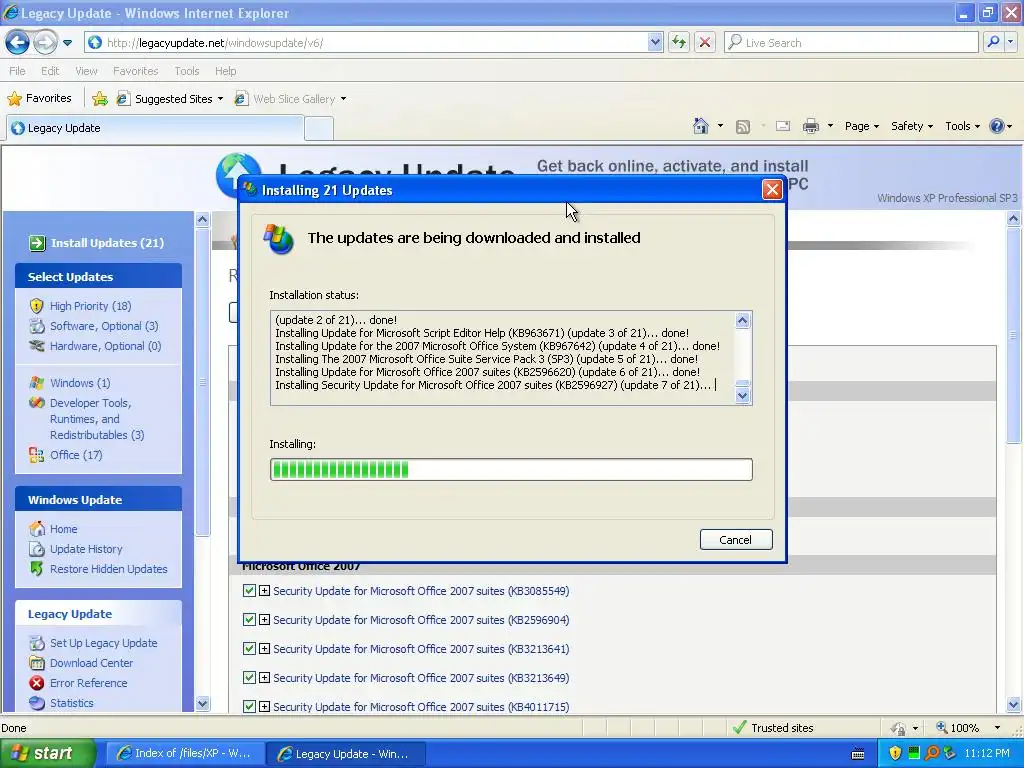Click the Add to Favorites Bar icon

click(100, 99)
